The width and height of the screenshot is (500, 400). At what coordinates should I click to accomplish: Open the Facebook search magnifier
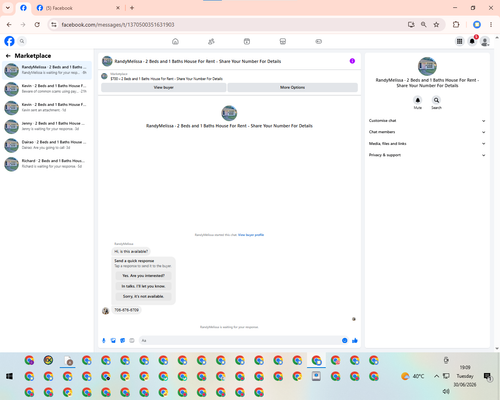22,41
